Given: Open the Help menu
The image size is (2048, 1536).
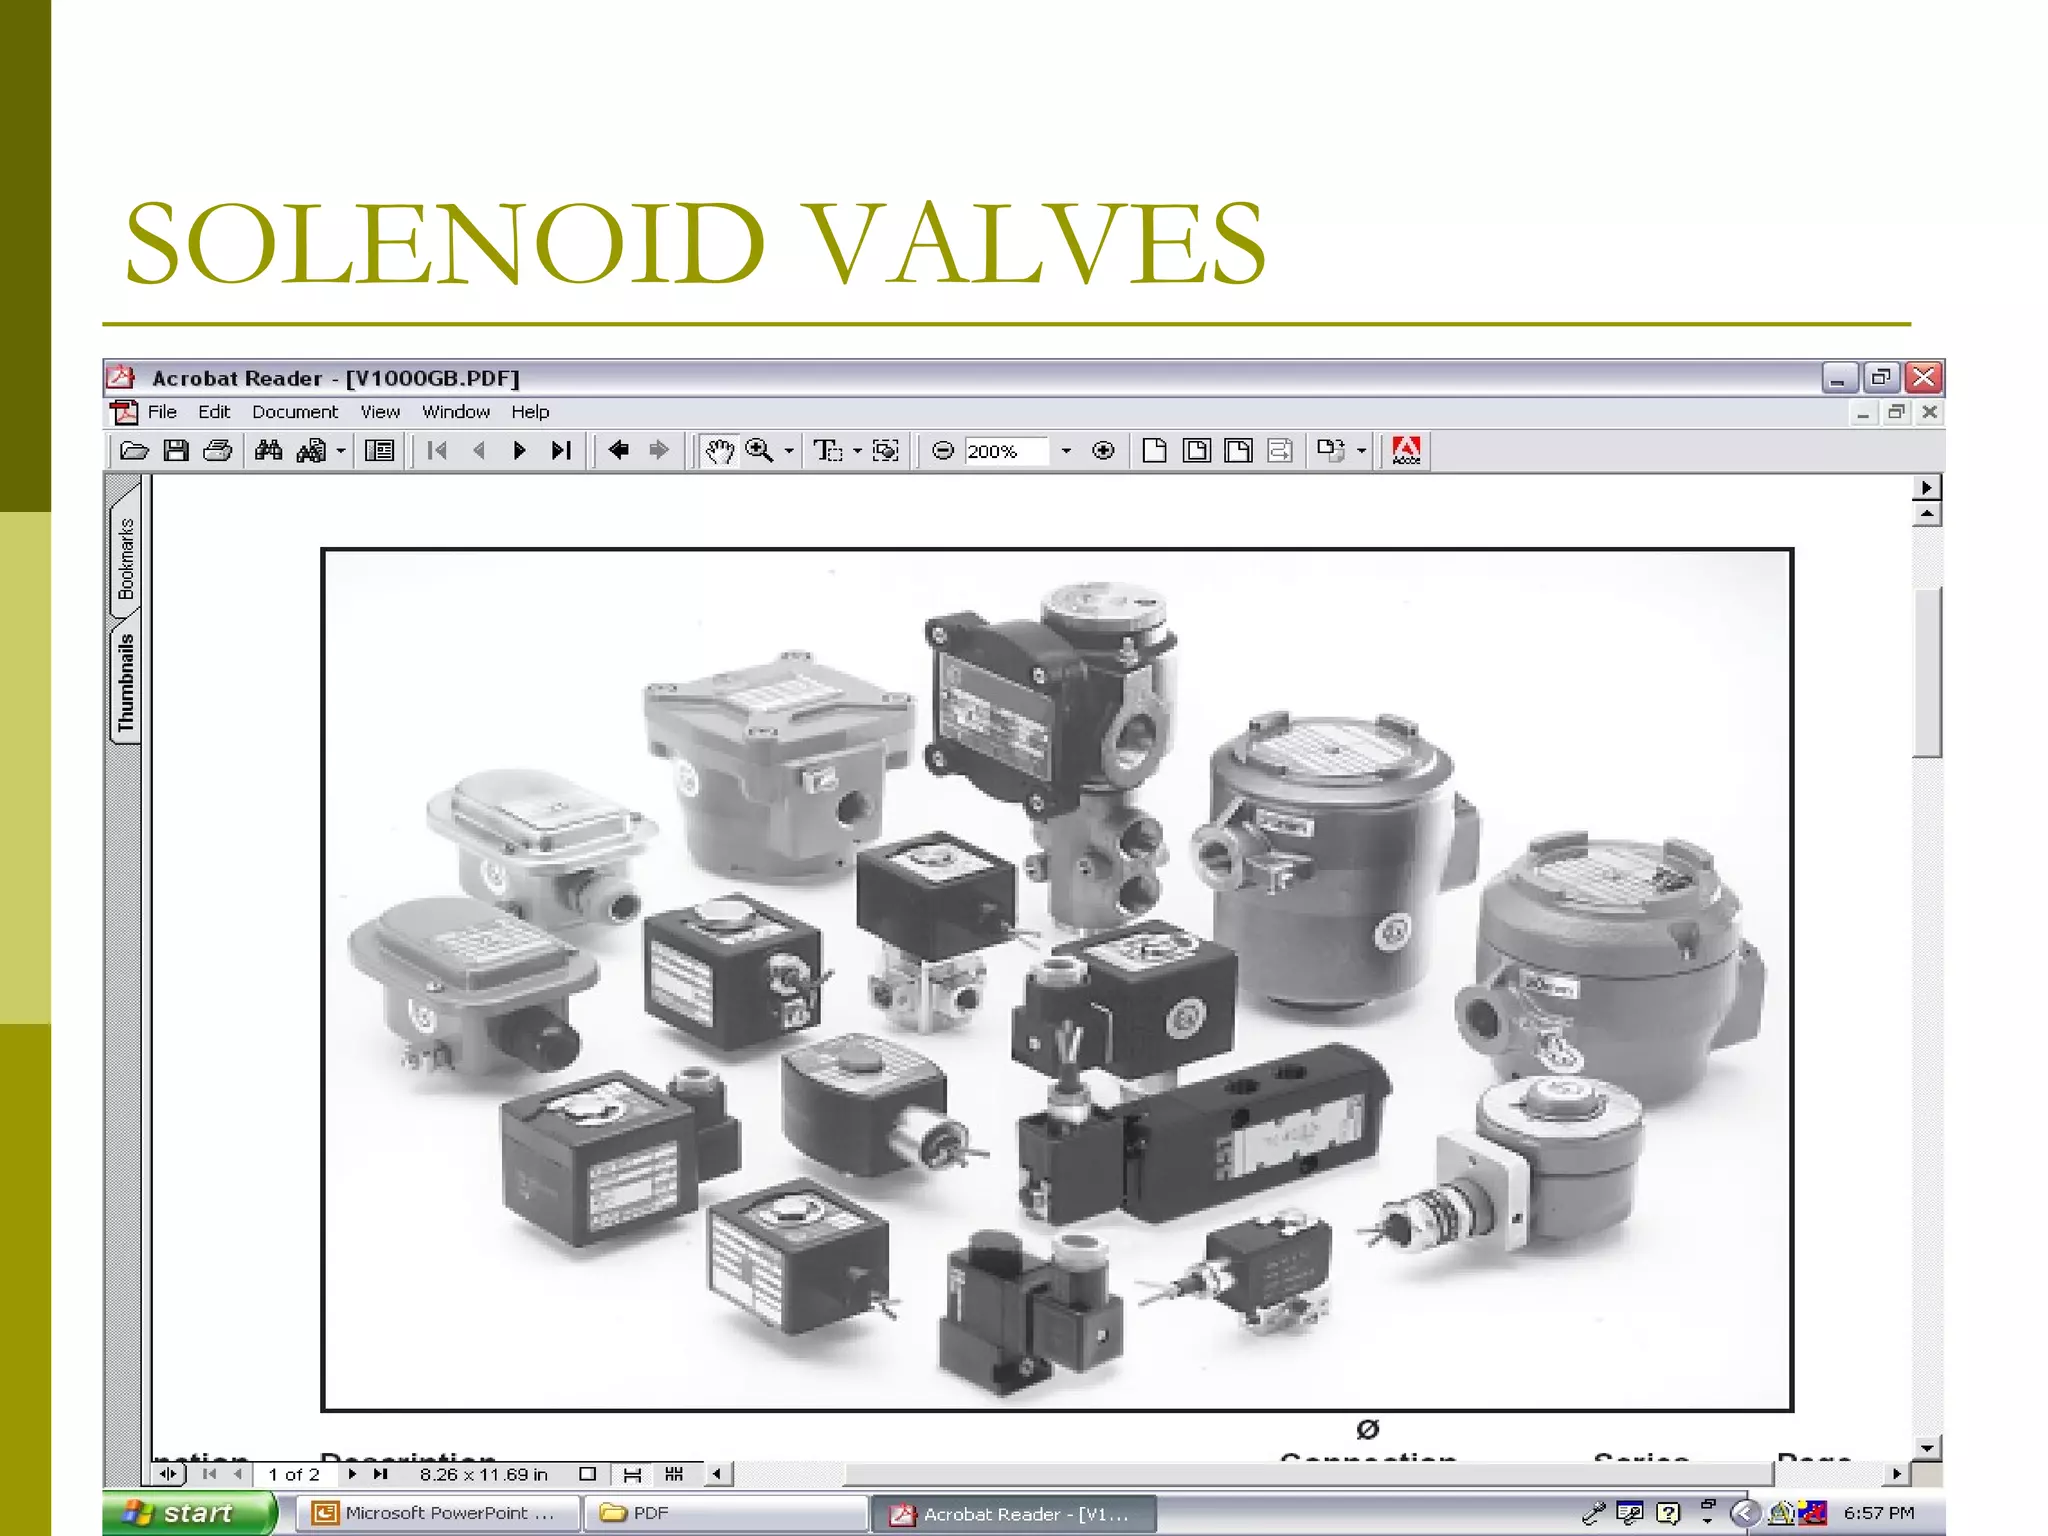Looking at the screenshot, I should click(530, 412).
